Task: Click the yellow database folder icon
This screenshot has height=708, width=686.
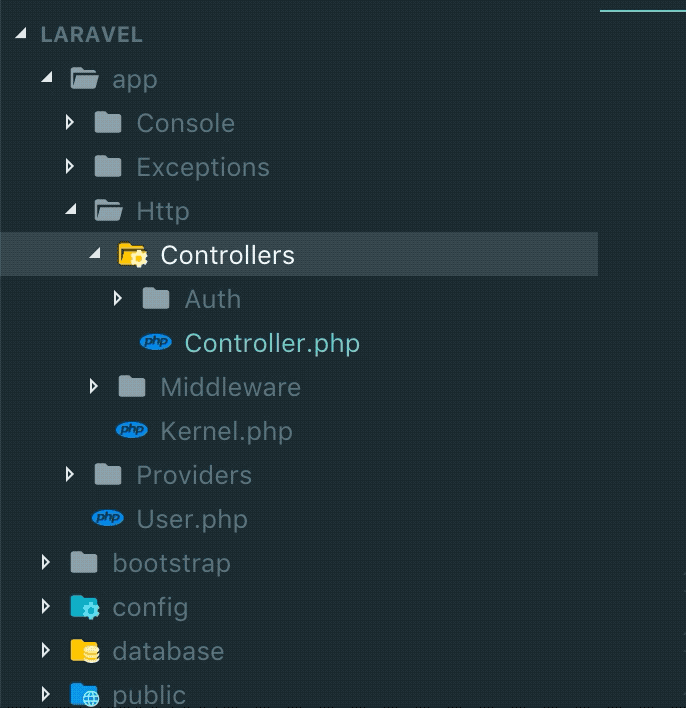Action: pyautogui.click(x=85, y=651)
